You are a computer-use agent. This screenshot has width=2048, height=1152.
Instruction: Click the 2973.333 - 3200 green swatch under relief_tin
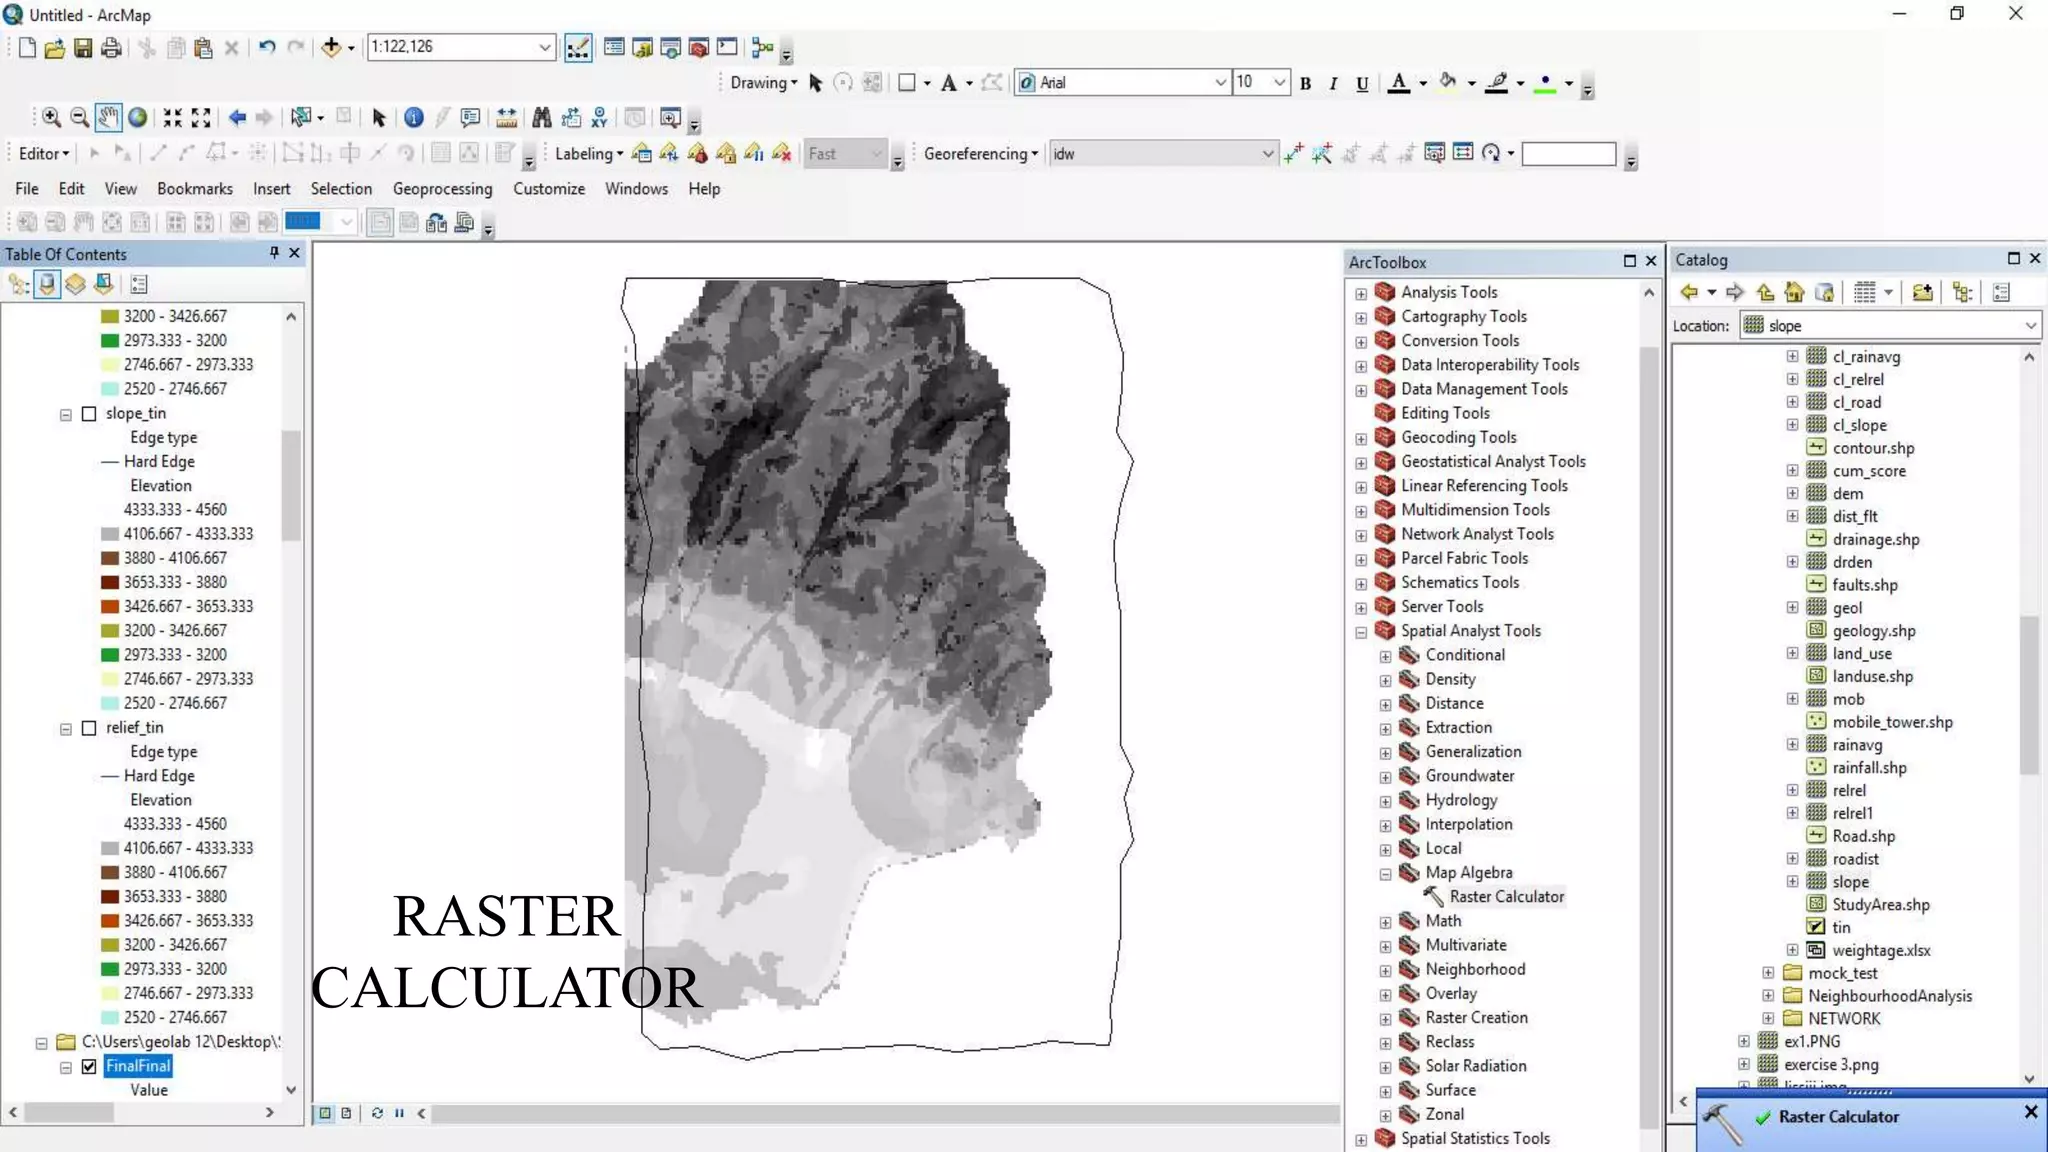pyautogui.click(x=110, y=970)
